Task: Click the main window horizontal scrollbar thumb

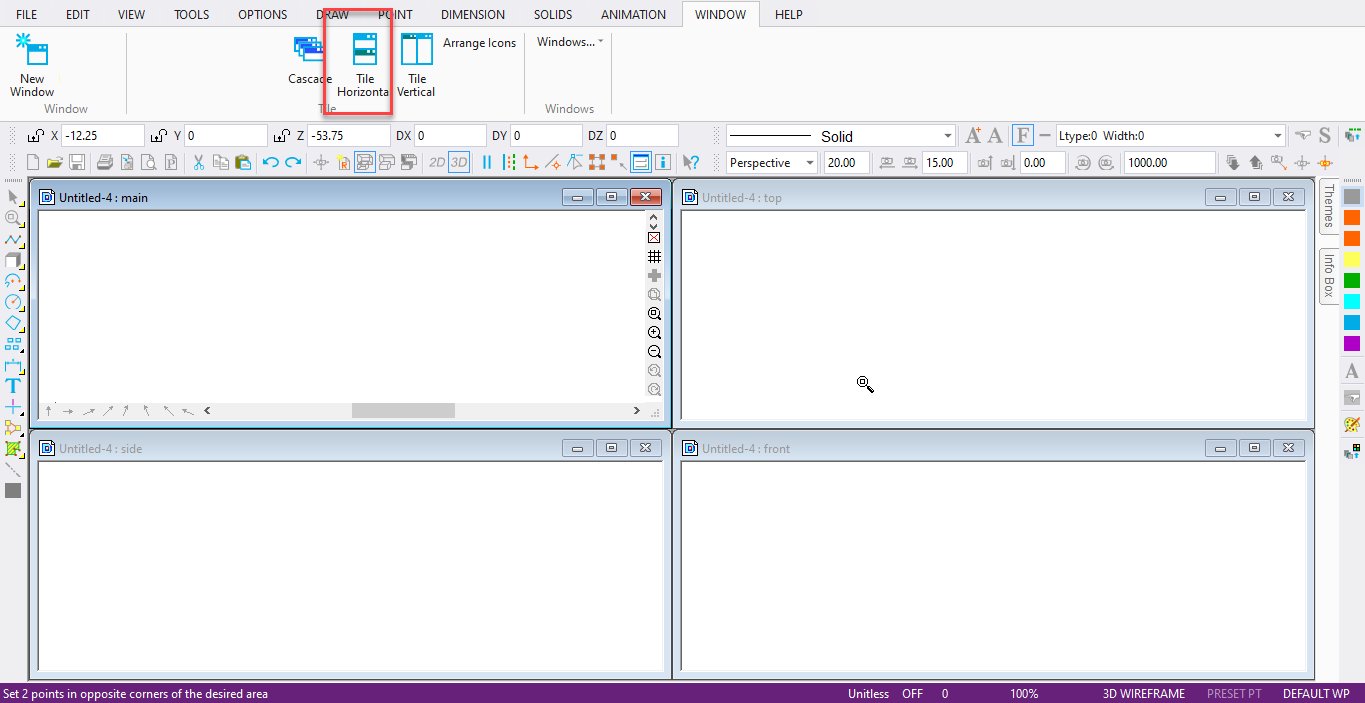Action: click(x=403, y=410)
